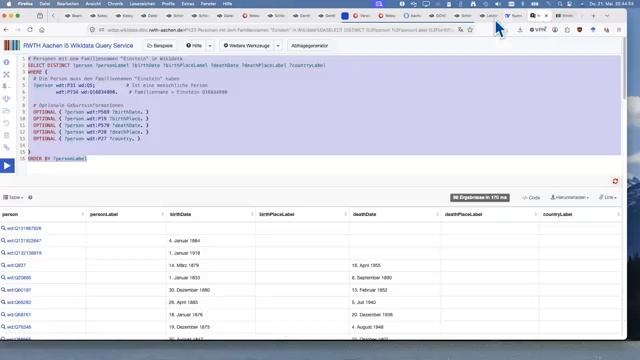Click the red refresh icon above results
This screenshot has height=360, width=640.
[x=615, y=181]
